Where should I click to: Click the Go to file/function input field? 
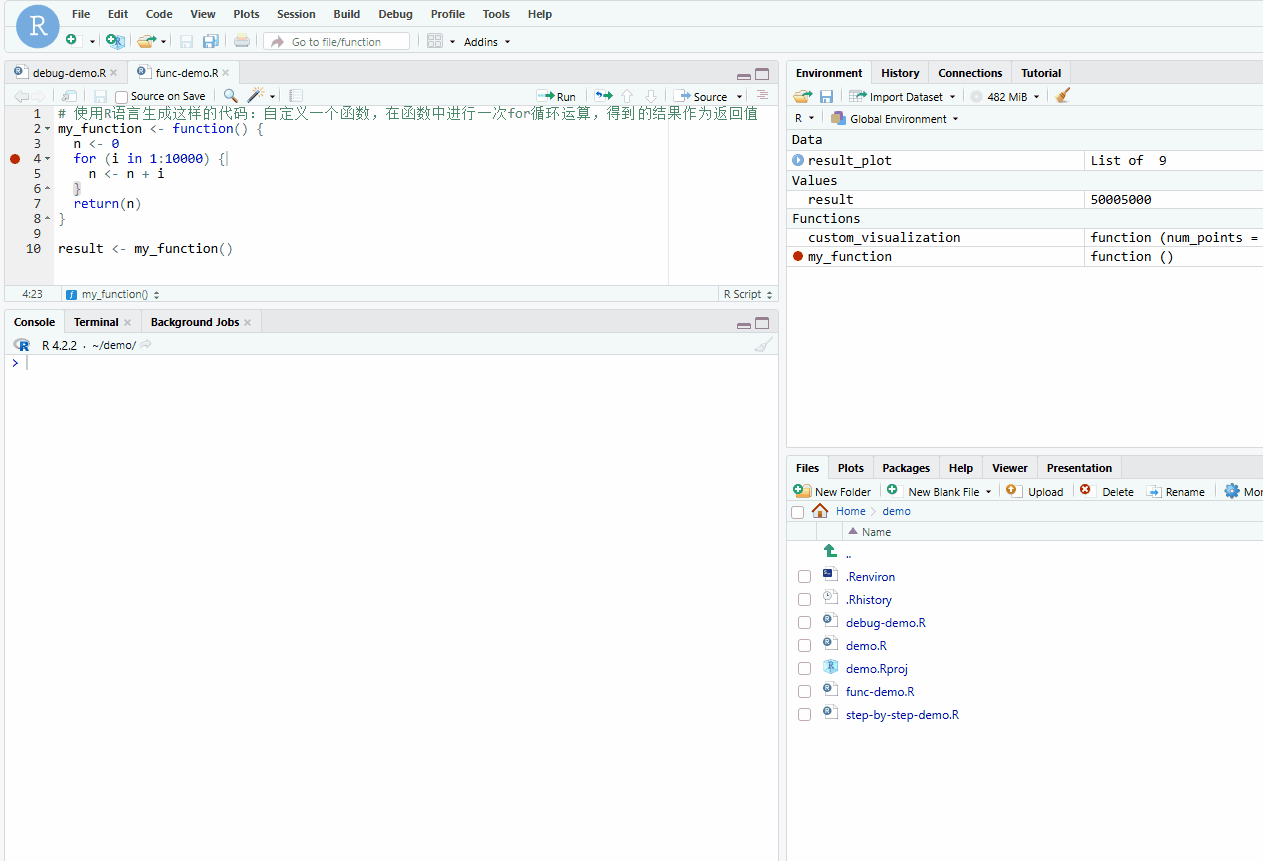coord(337,41)
